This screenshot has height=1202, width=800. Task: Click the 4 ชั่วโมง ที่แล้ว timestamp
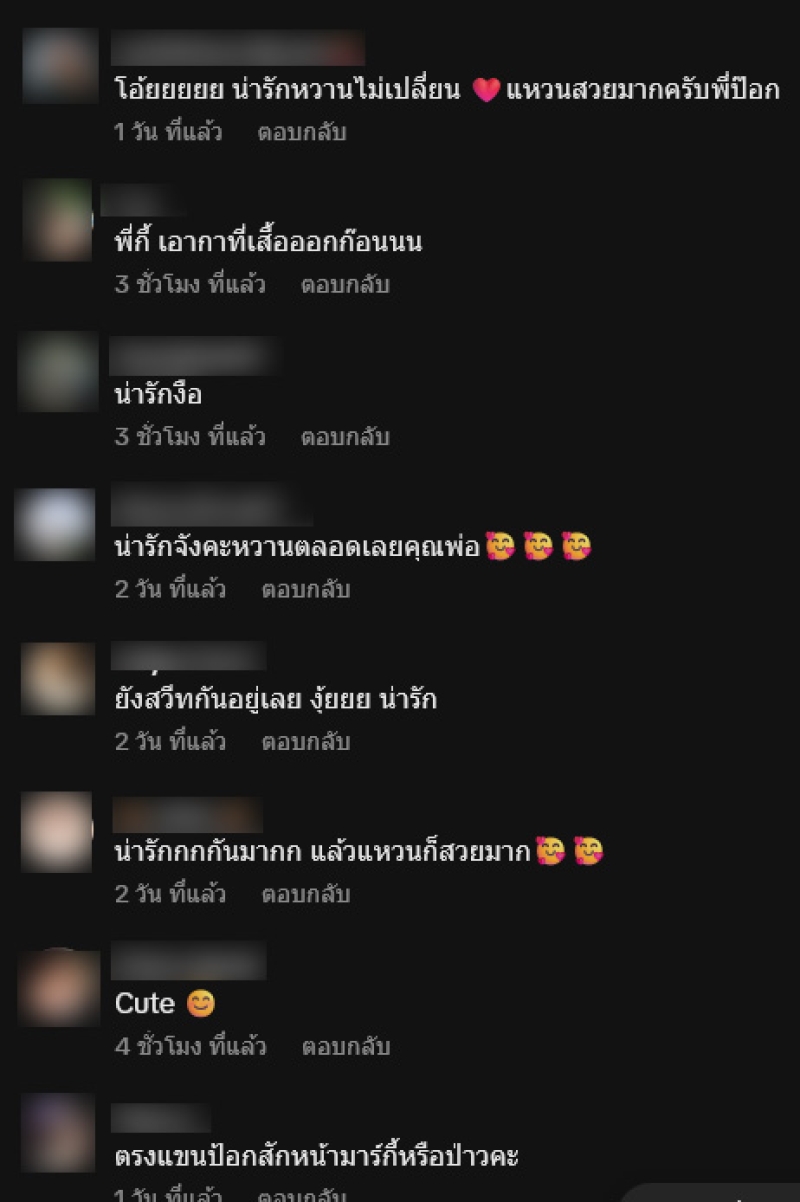tap(190, 1047)
